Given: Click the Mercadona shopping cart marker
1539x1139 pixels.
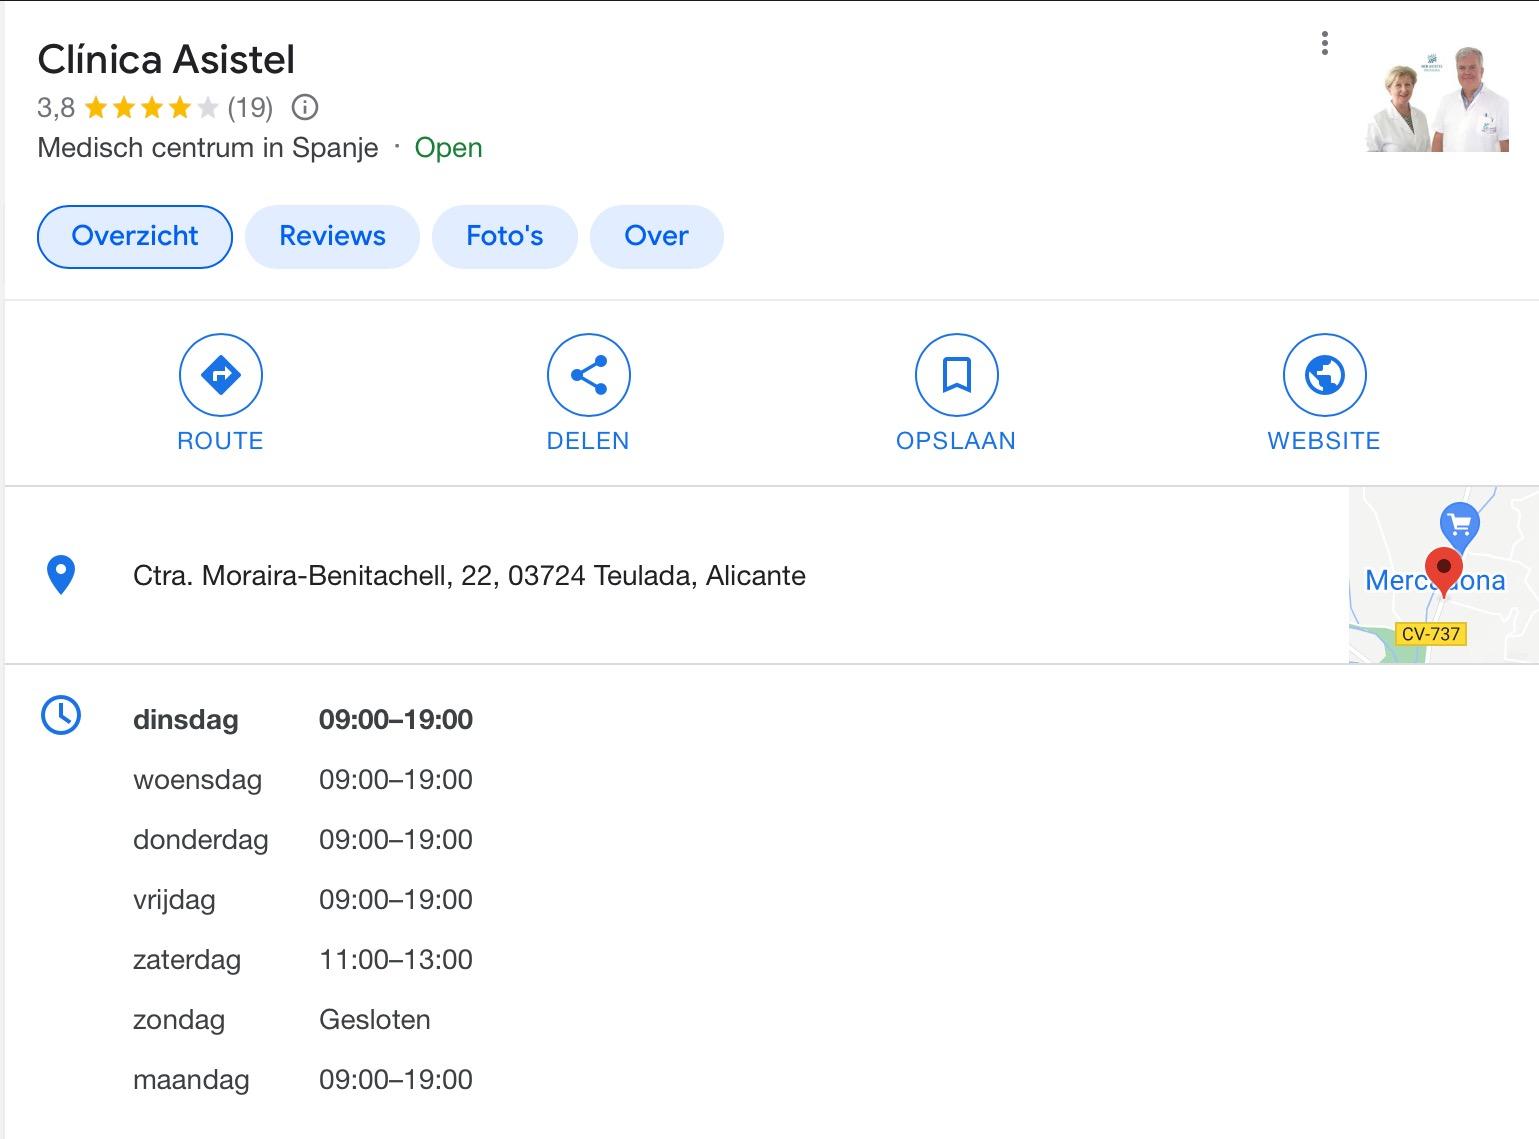Looking at the screenshot, I should coord(1459,523).
